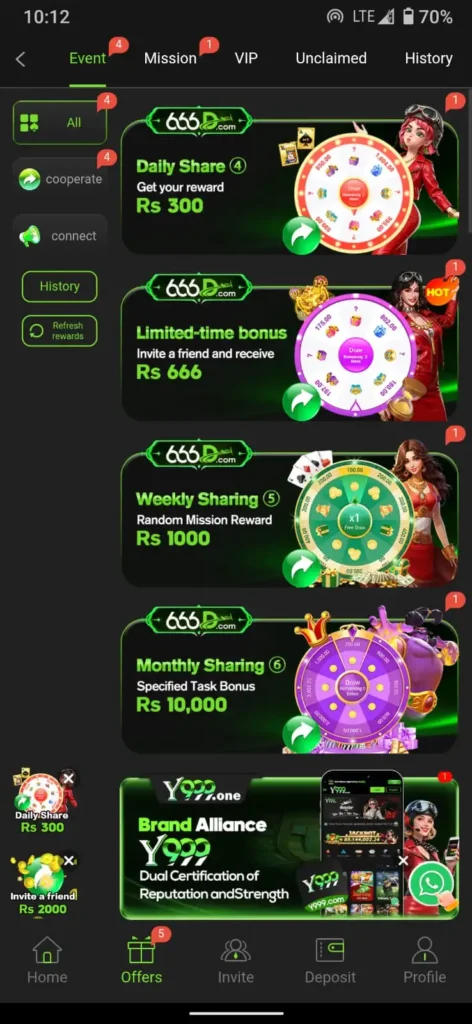Click the sidebar History button
The height and width of the screenshot is (1024, 472).
click(x=59, y=286)
